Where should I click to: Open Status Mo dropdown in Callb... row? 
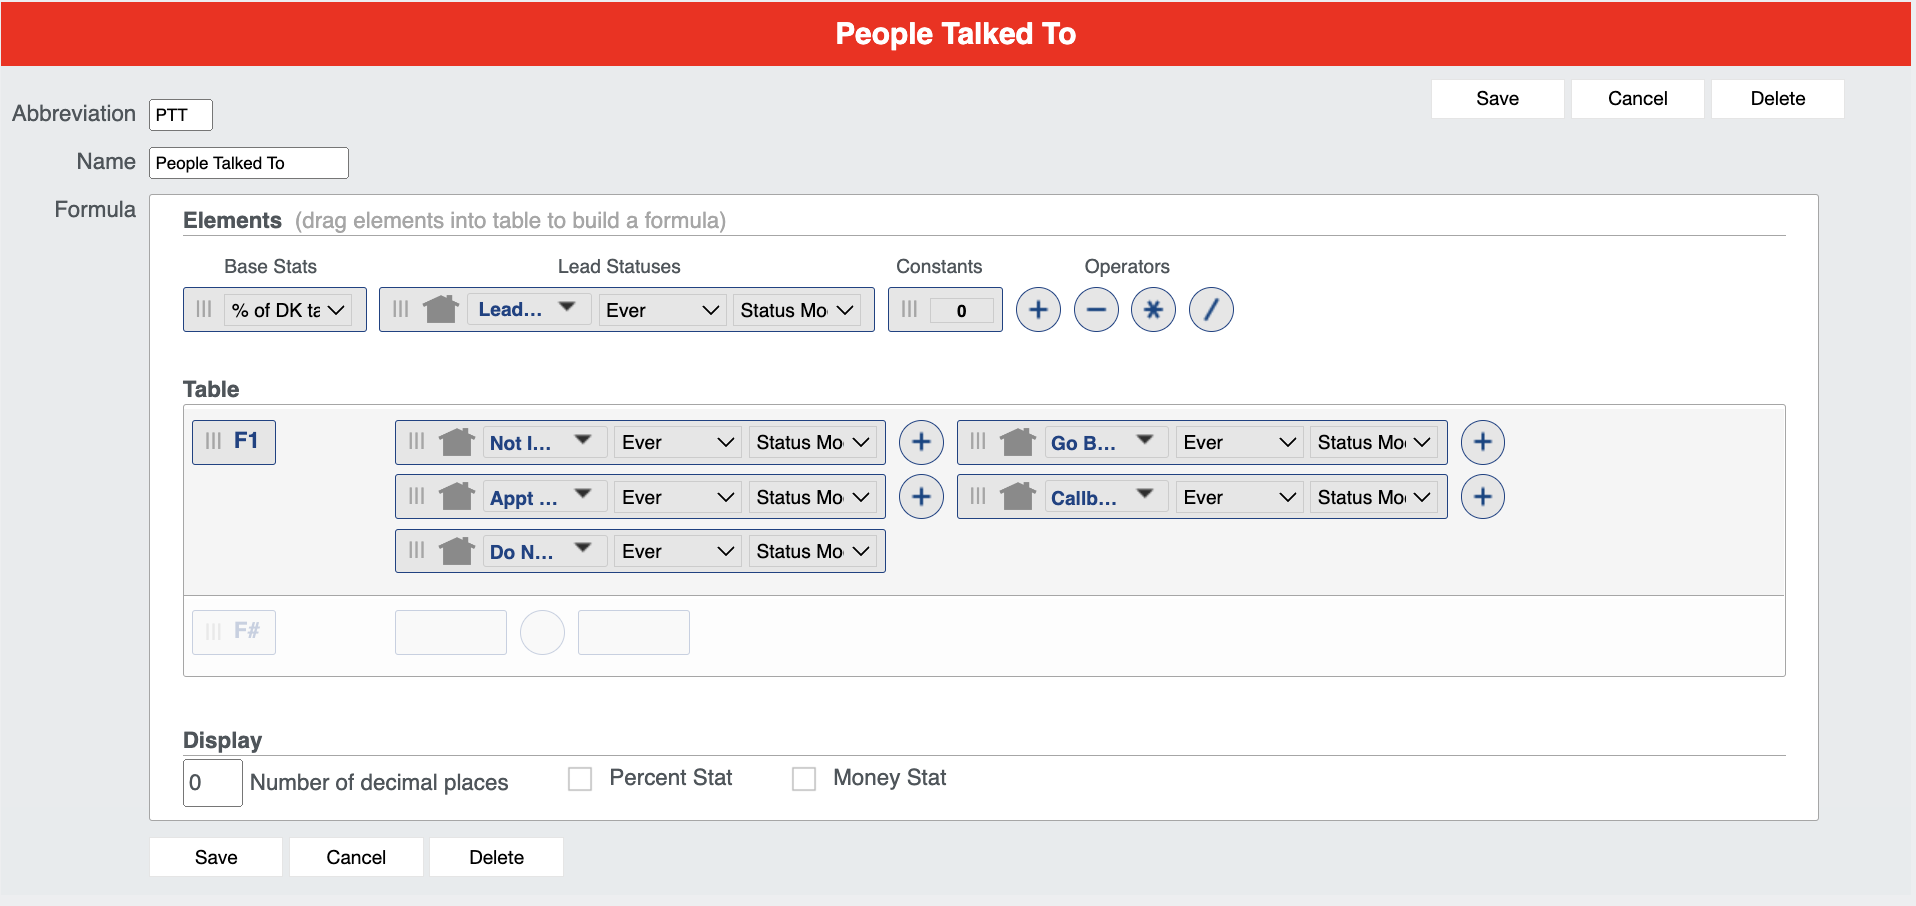(1374, 497)
